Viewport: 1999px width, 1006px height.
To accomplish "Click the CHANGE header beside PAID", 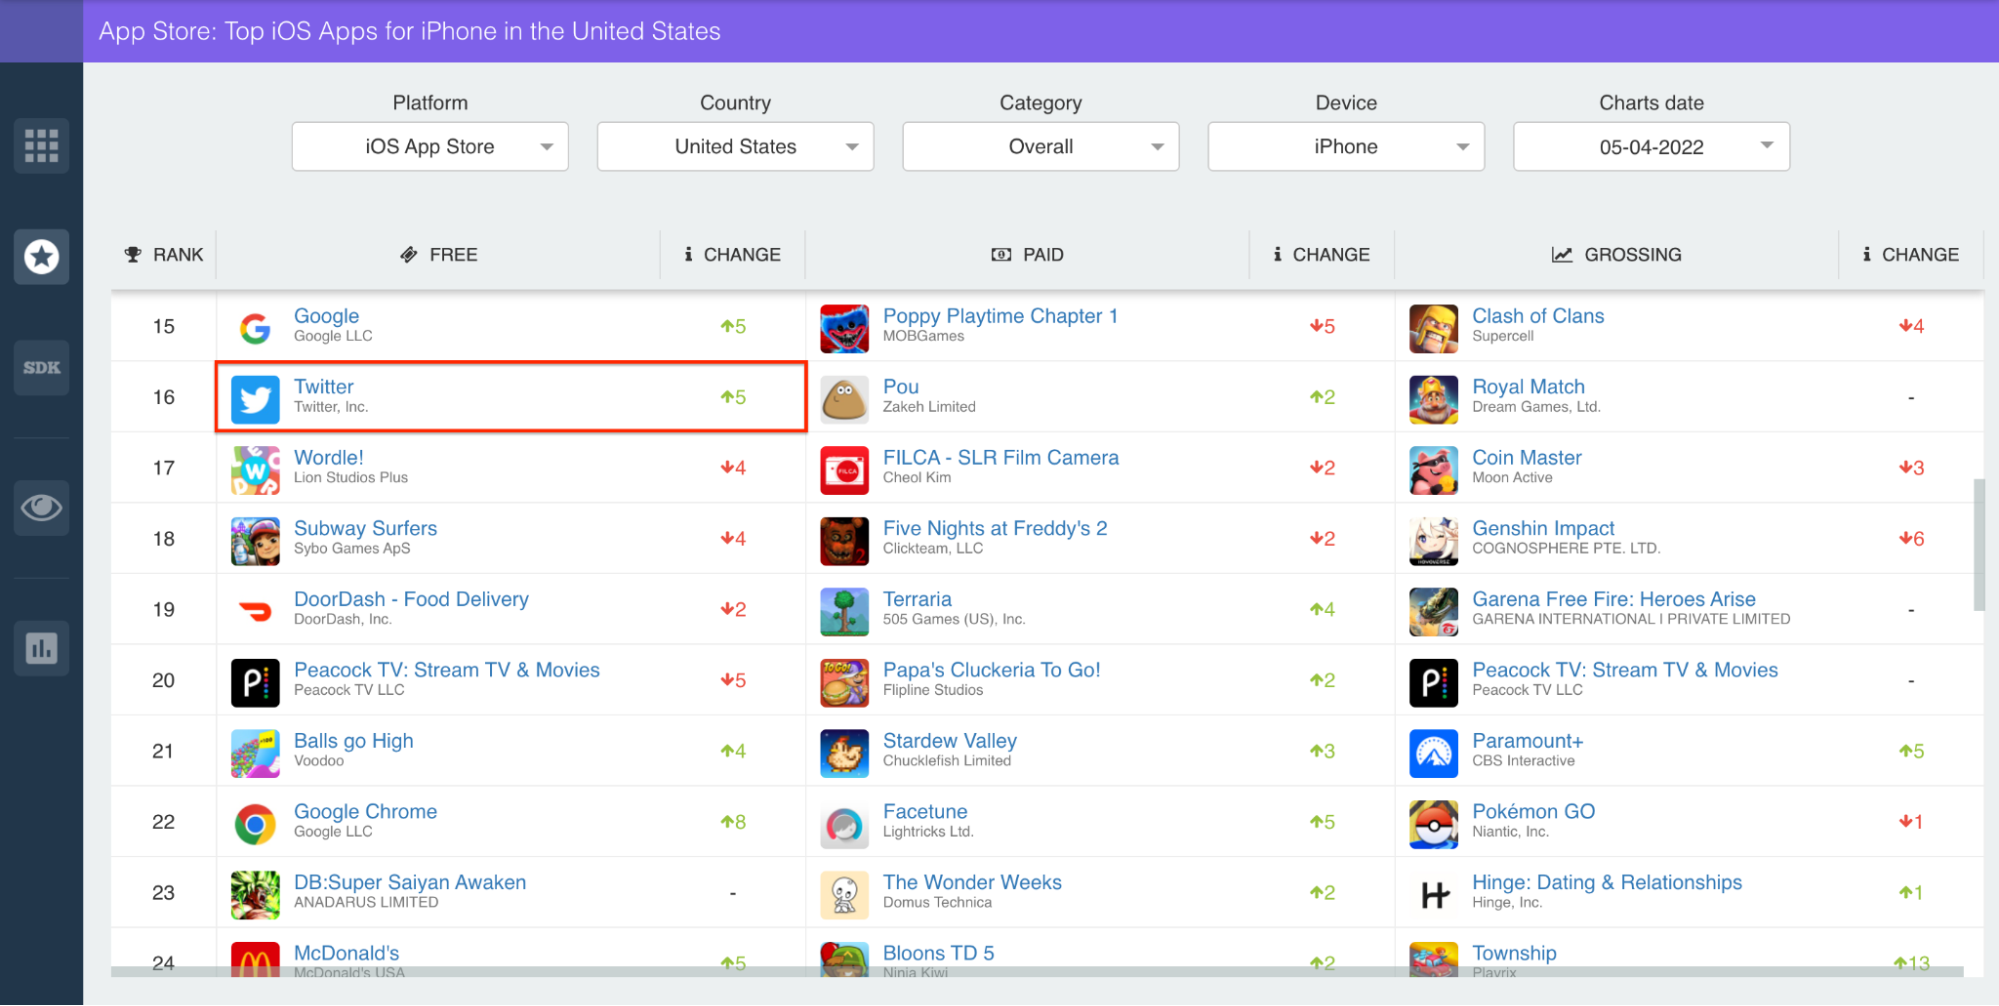I will pos(1321,255).
